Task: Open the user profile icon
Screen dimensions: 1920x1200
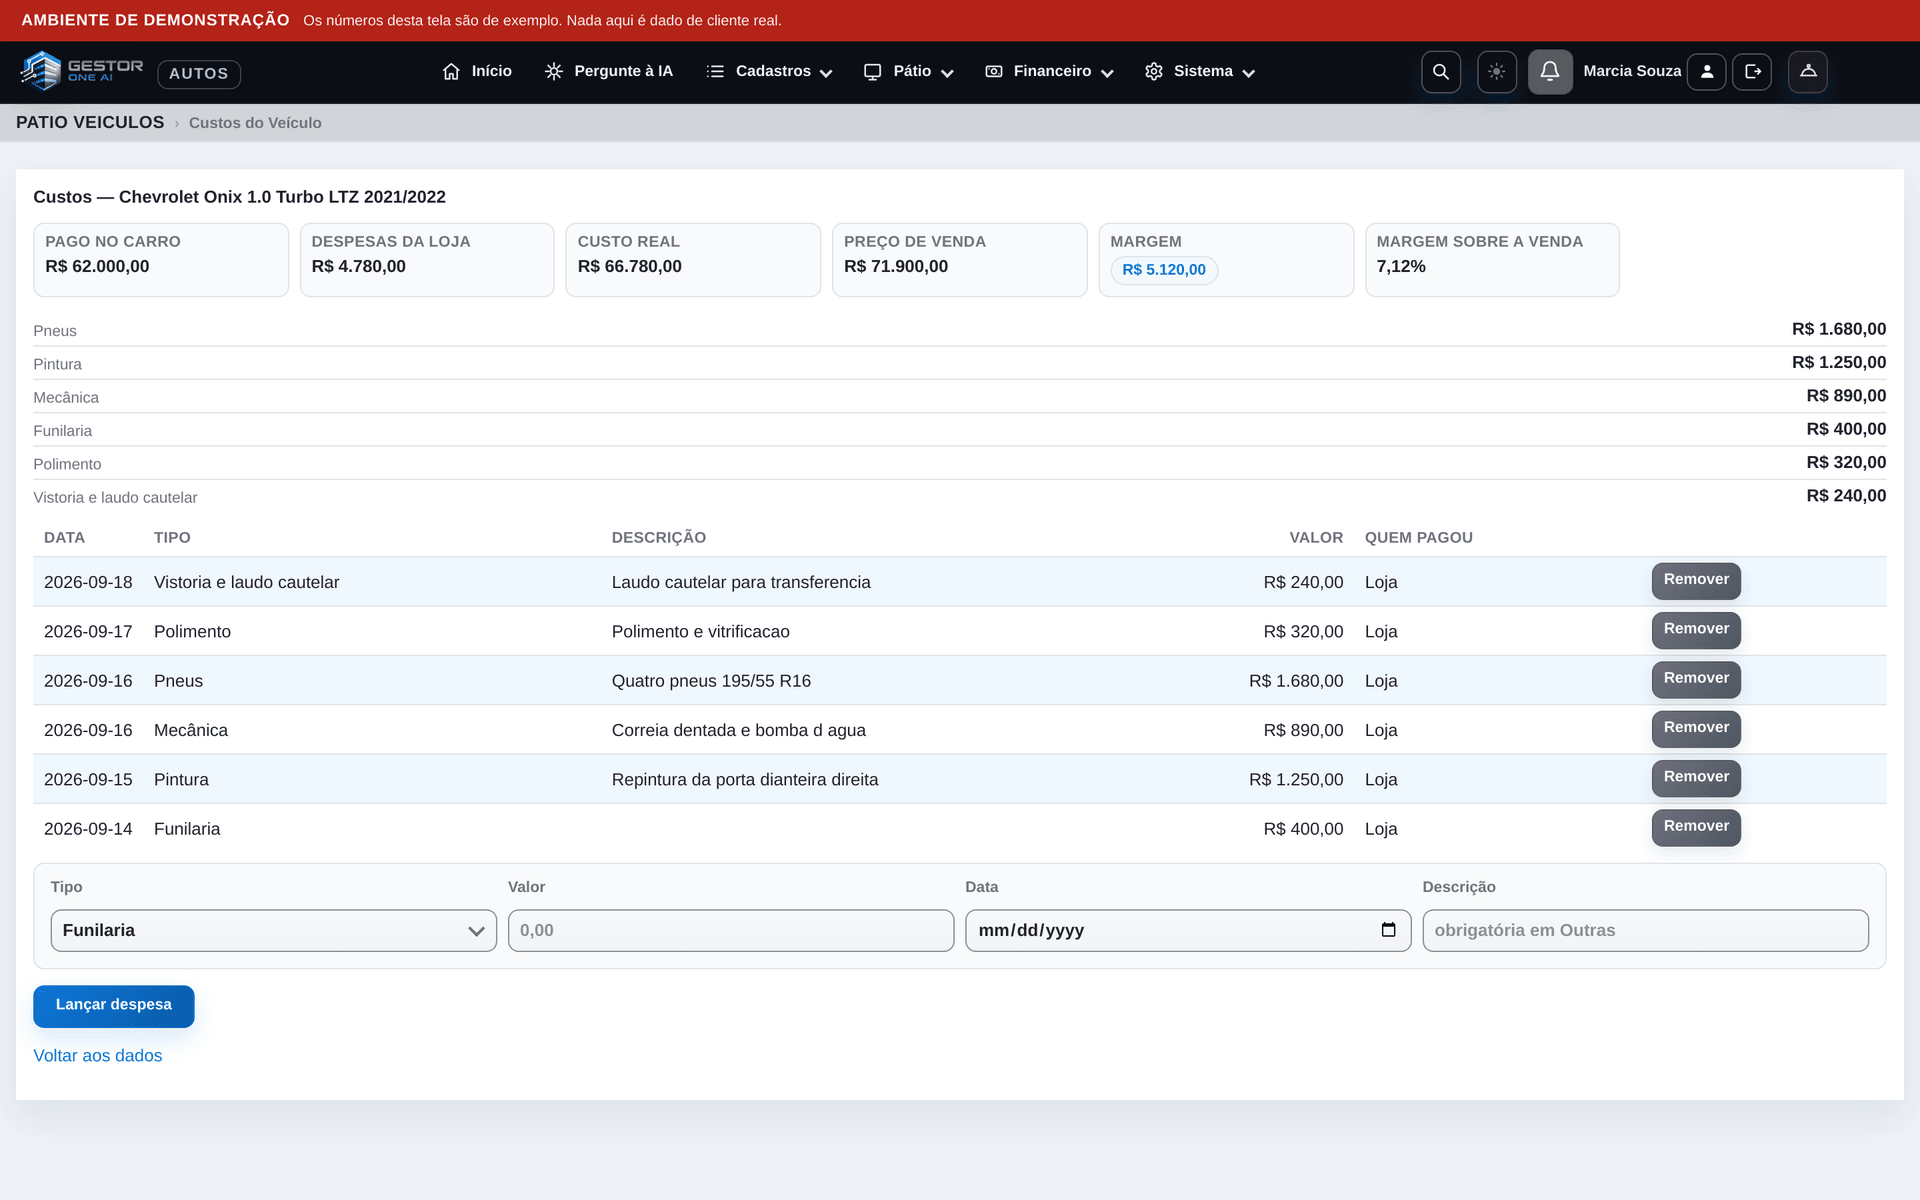Action: (1706, 72)
